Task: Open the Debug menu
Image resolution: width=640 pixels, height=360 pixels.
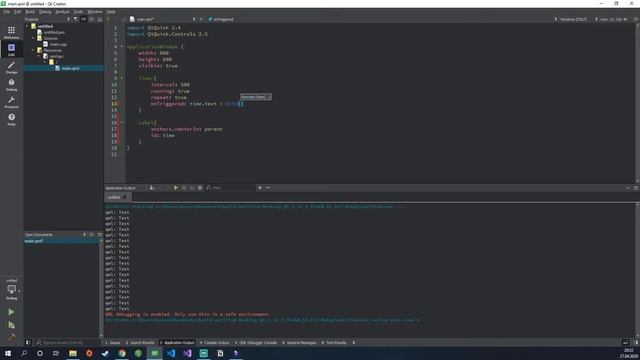Action: point(45,12)
